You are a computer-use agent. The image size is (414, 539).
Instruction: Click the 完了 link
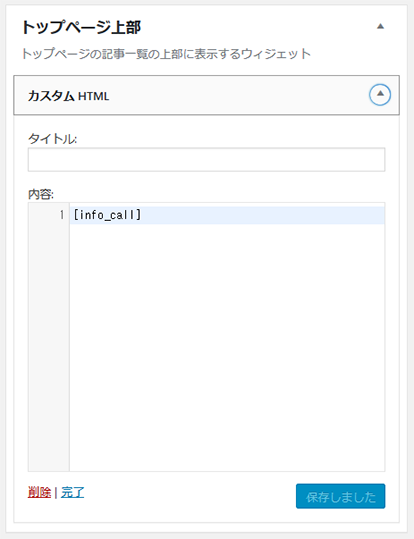73,493
